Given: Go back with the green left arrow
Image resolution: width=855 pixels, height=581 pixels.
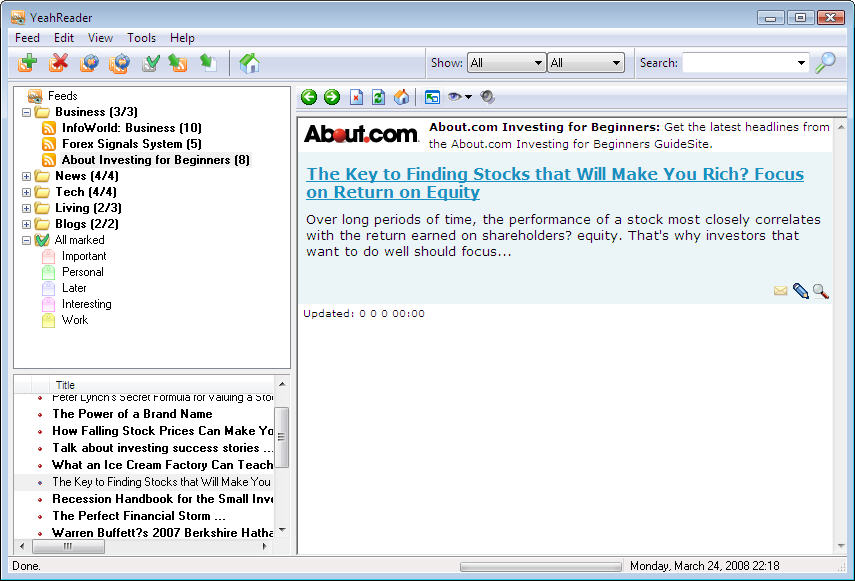Looking at the screenshot, I should pos(309,97).
